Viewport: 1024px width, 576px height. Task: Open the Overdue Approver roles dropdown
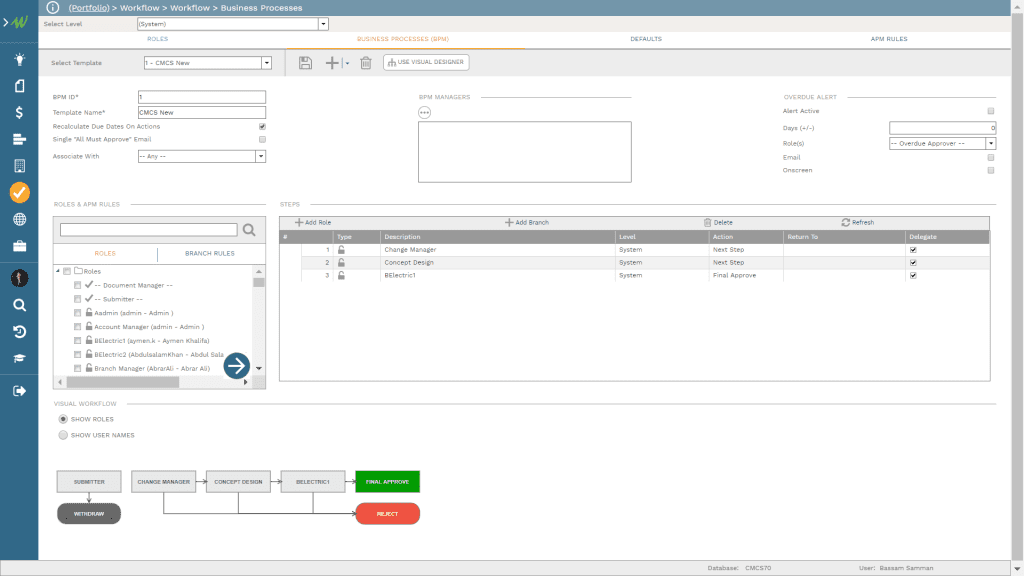point(991,144)
